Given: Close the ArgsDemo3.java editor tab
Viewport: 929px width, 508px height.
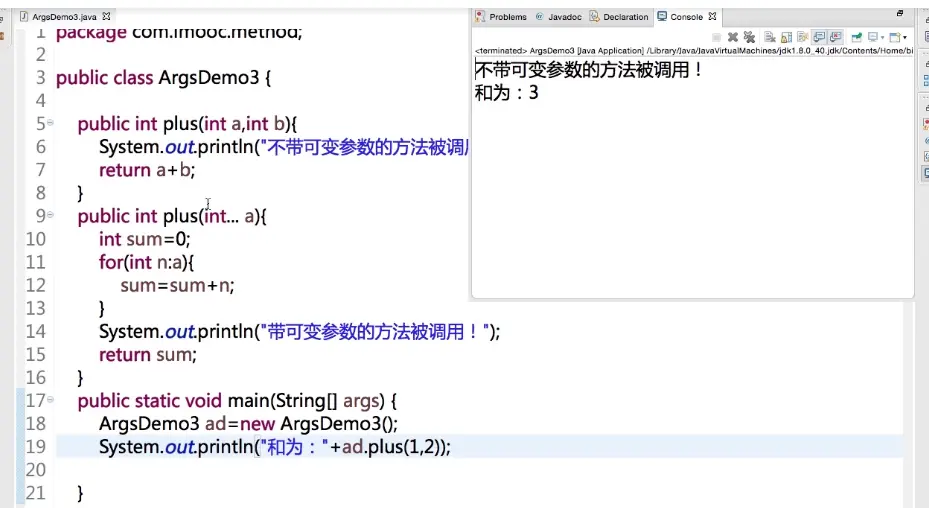Looking at the screenshot, I should click(x=106, y=16).
